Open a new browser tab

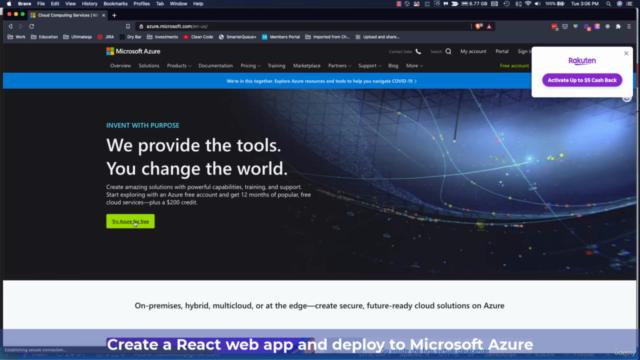114,15
